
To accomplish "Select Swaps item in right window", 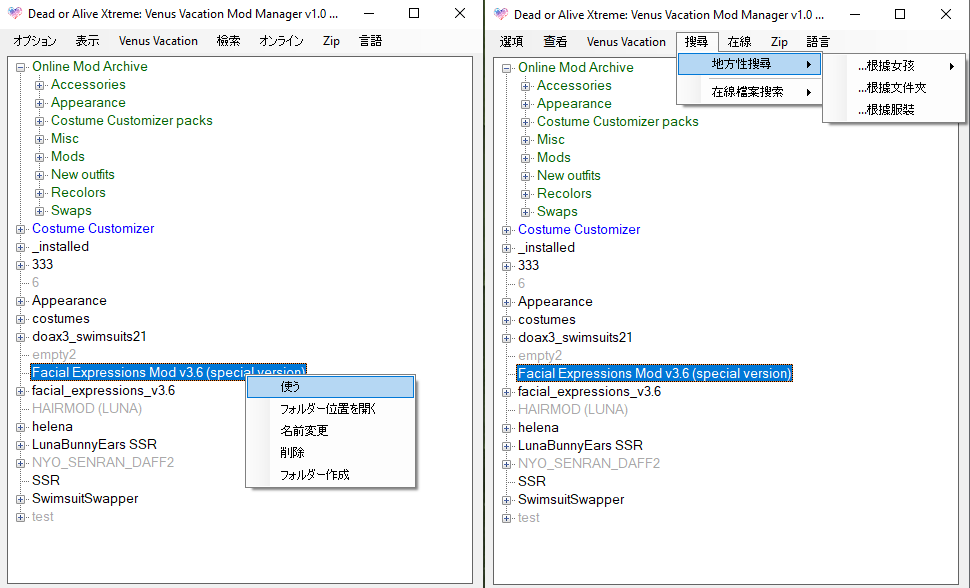I will point(557,211).
